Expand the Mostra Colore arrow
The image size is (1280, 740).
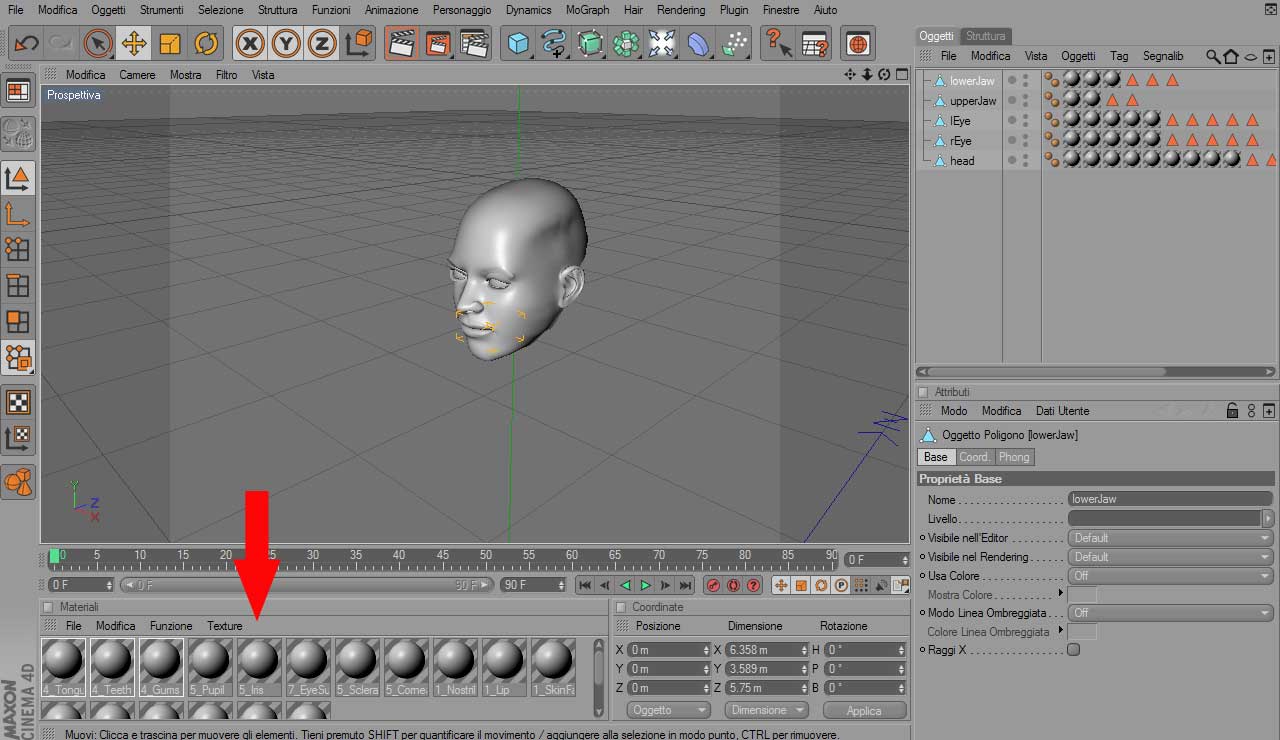pos(1061,593)
